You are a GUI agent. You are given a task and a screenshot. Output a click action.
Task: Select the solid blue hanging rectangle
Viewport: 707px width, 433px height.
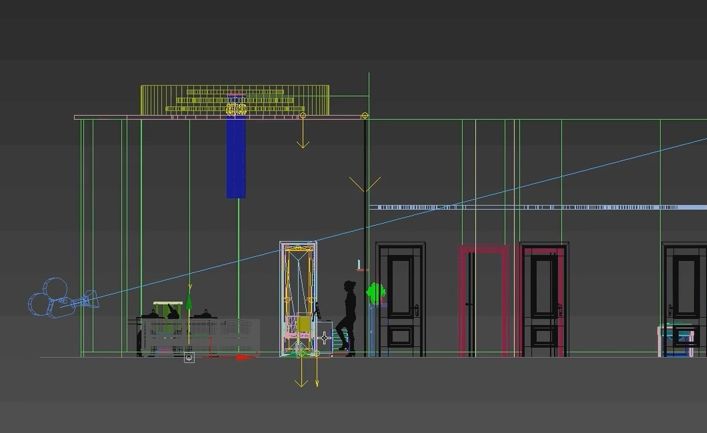point(236,158)
